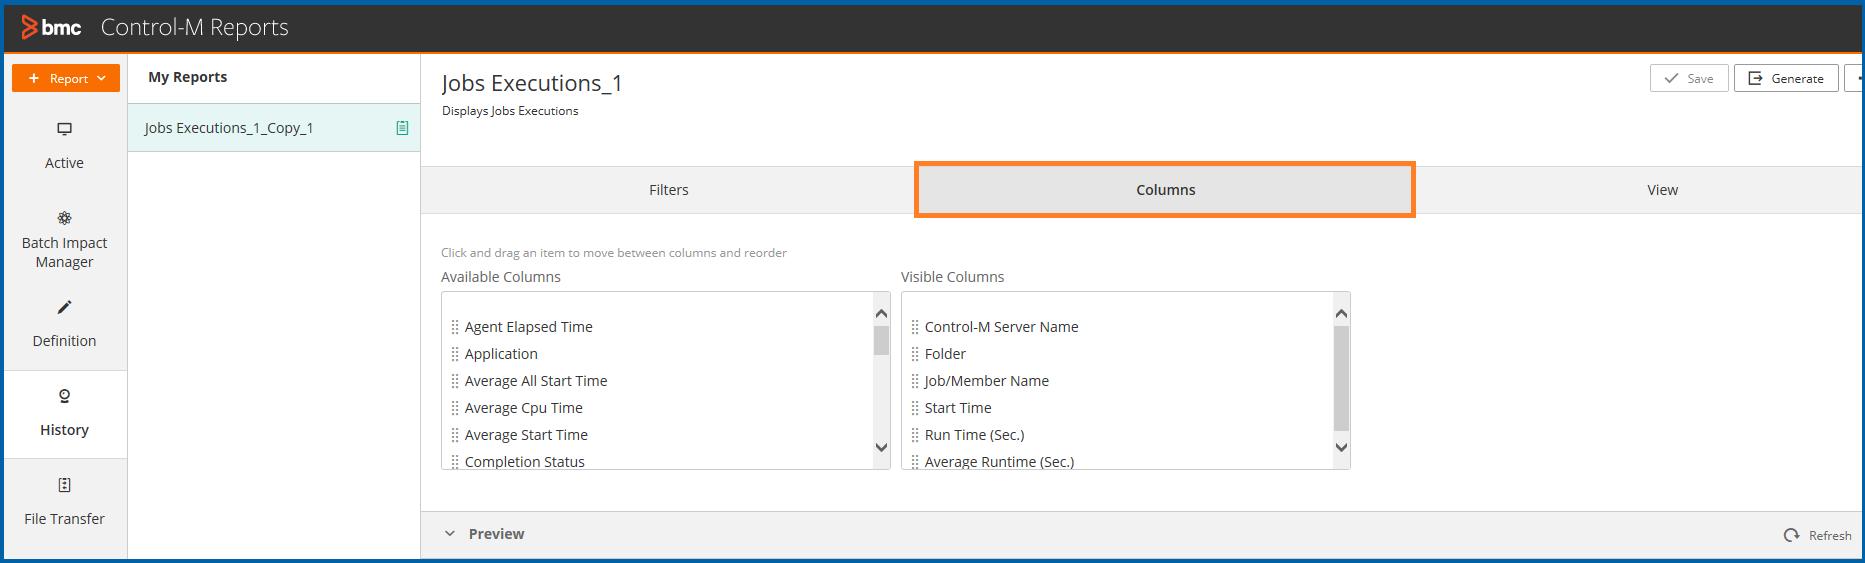The width and height of the screenshot is (1865, 563).
Task: Select the Columns tab
Action: click(x=1165, y=190)
